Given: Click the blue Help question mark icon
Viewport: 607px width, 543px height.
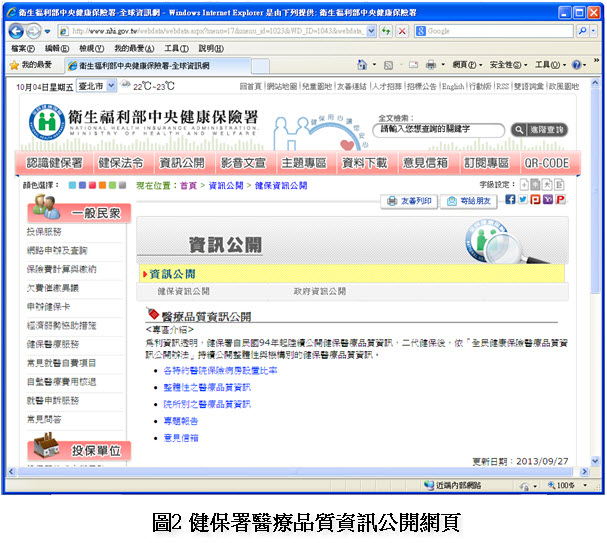Looking at the screenshot, I should [577, 65].
